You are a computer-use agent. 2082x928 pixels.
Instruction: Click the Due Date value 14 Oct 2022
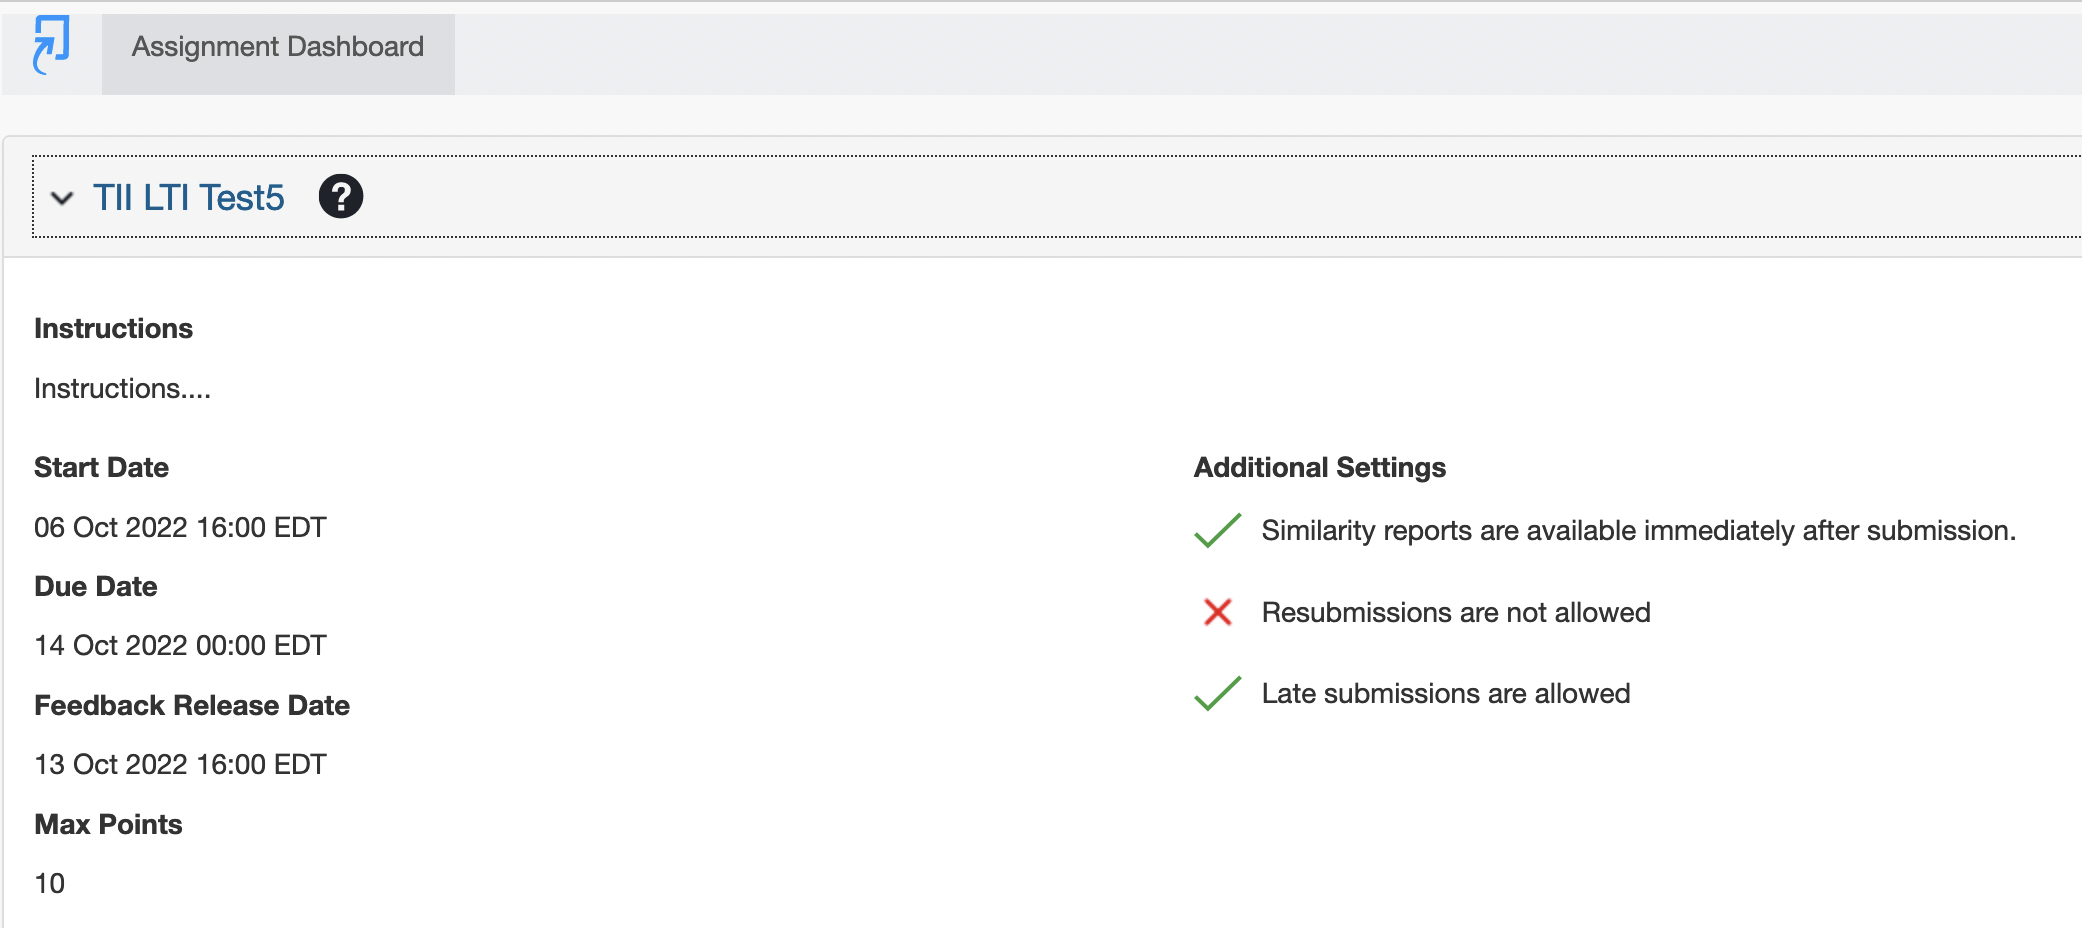181,645
